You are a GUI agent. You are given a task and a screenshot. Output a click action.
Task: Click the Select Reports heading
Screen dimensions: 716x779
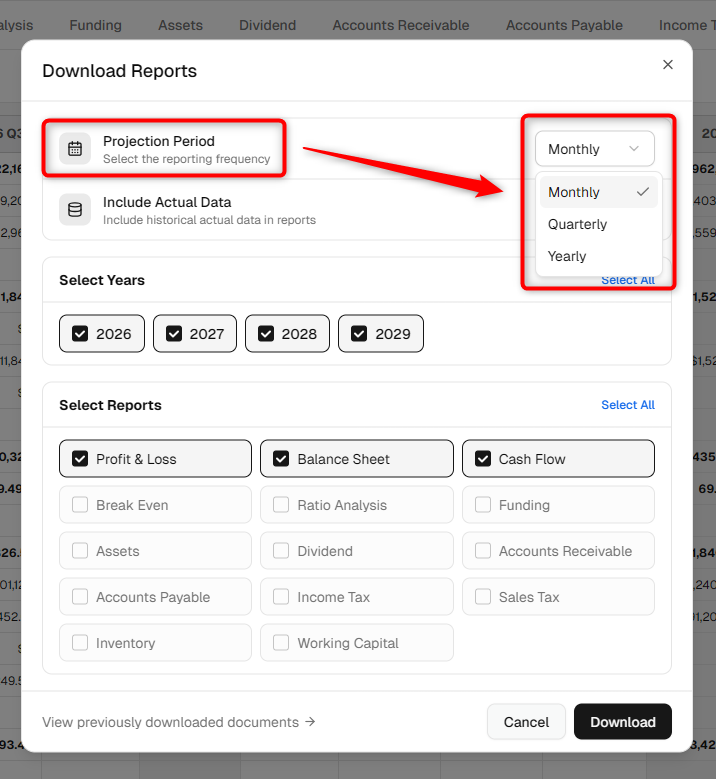pos(110,405)
